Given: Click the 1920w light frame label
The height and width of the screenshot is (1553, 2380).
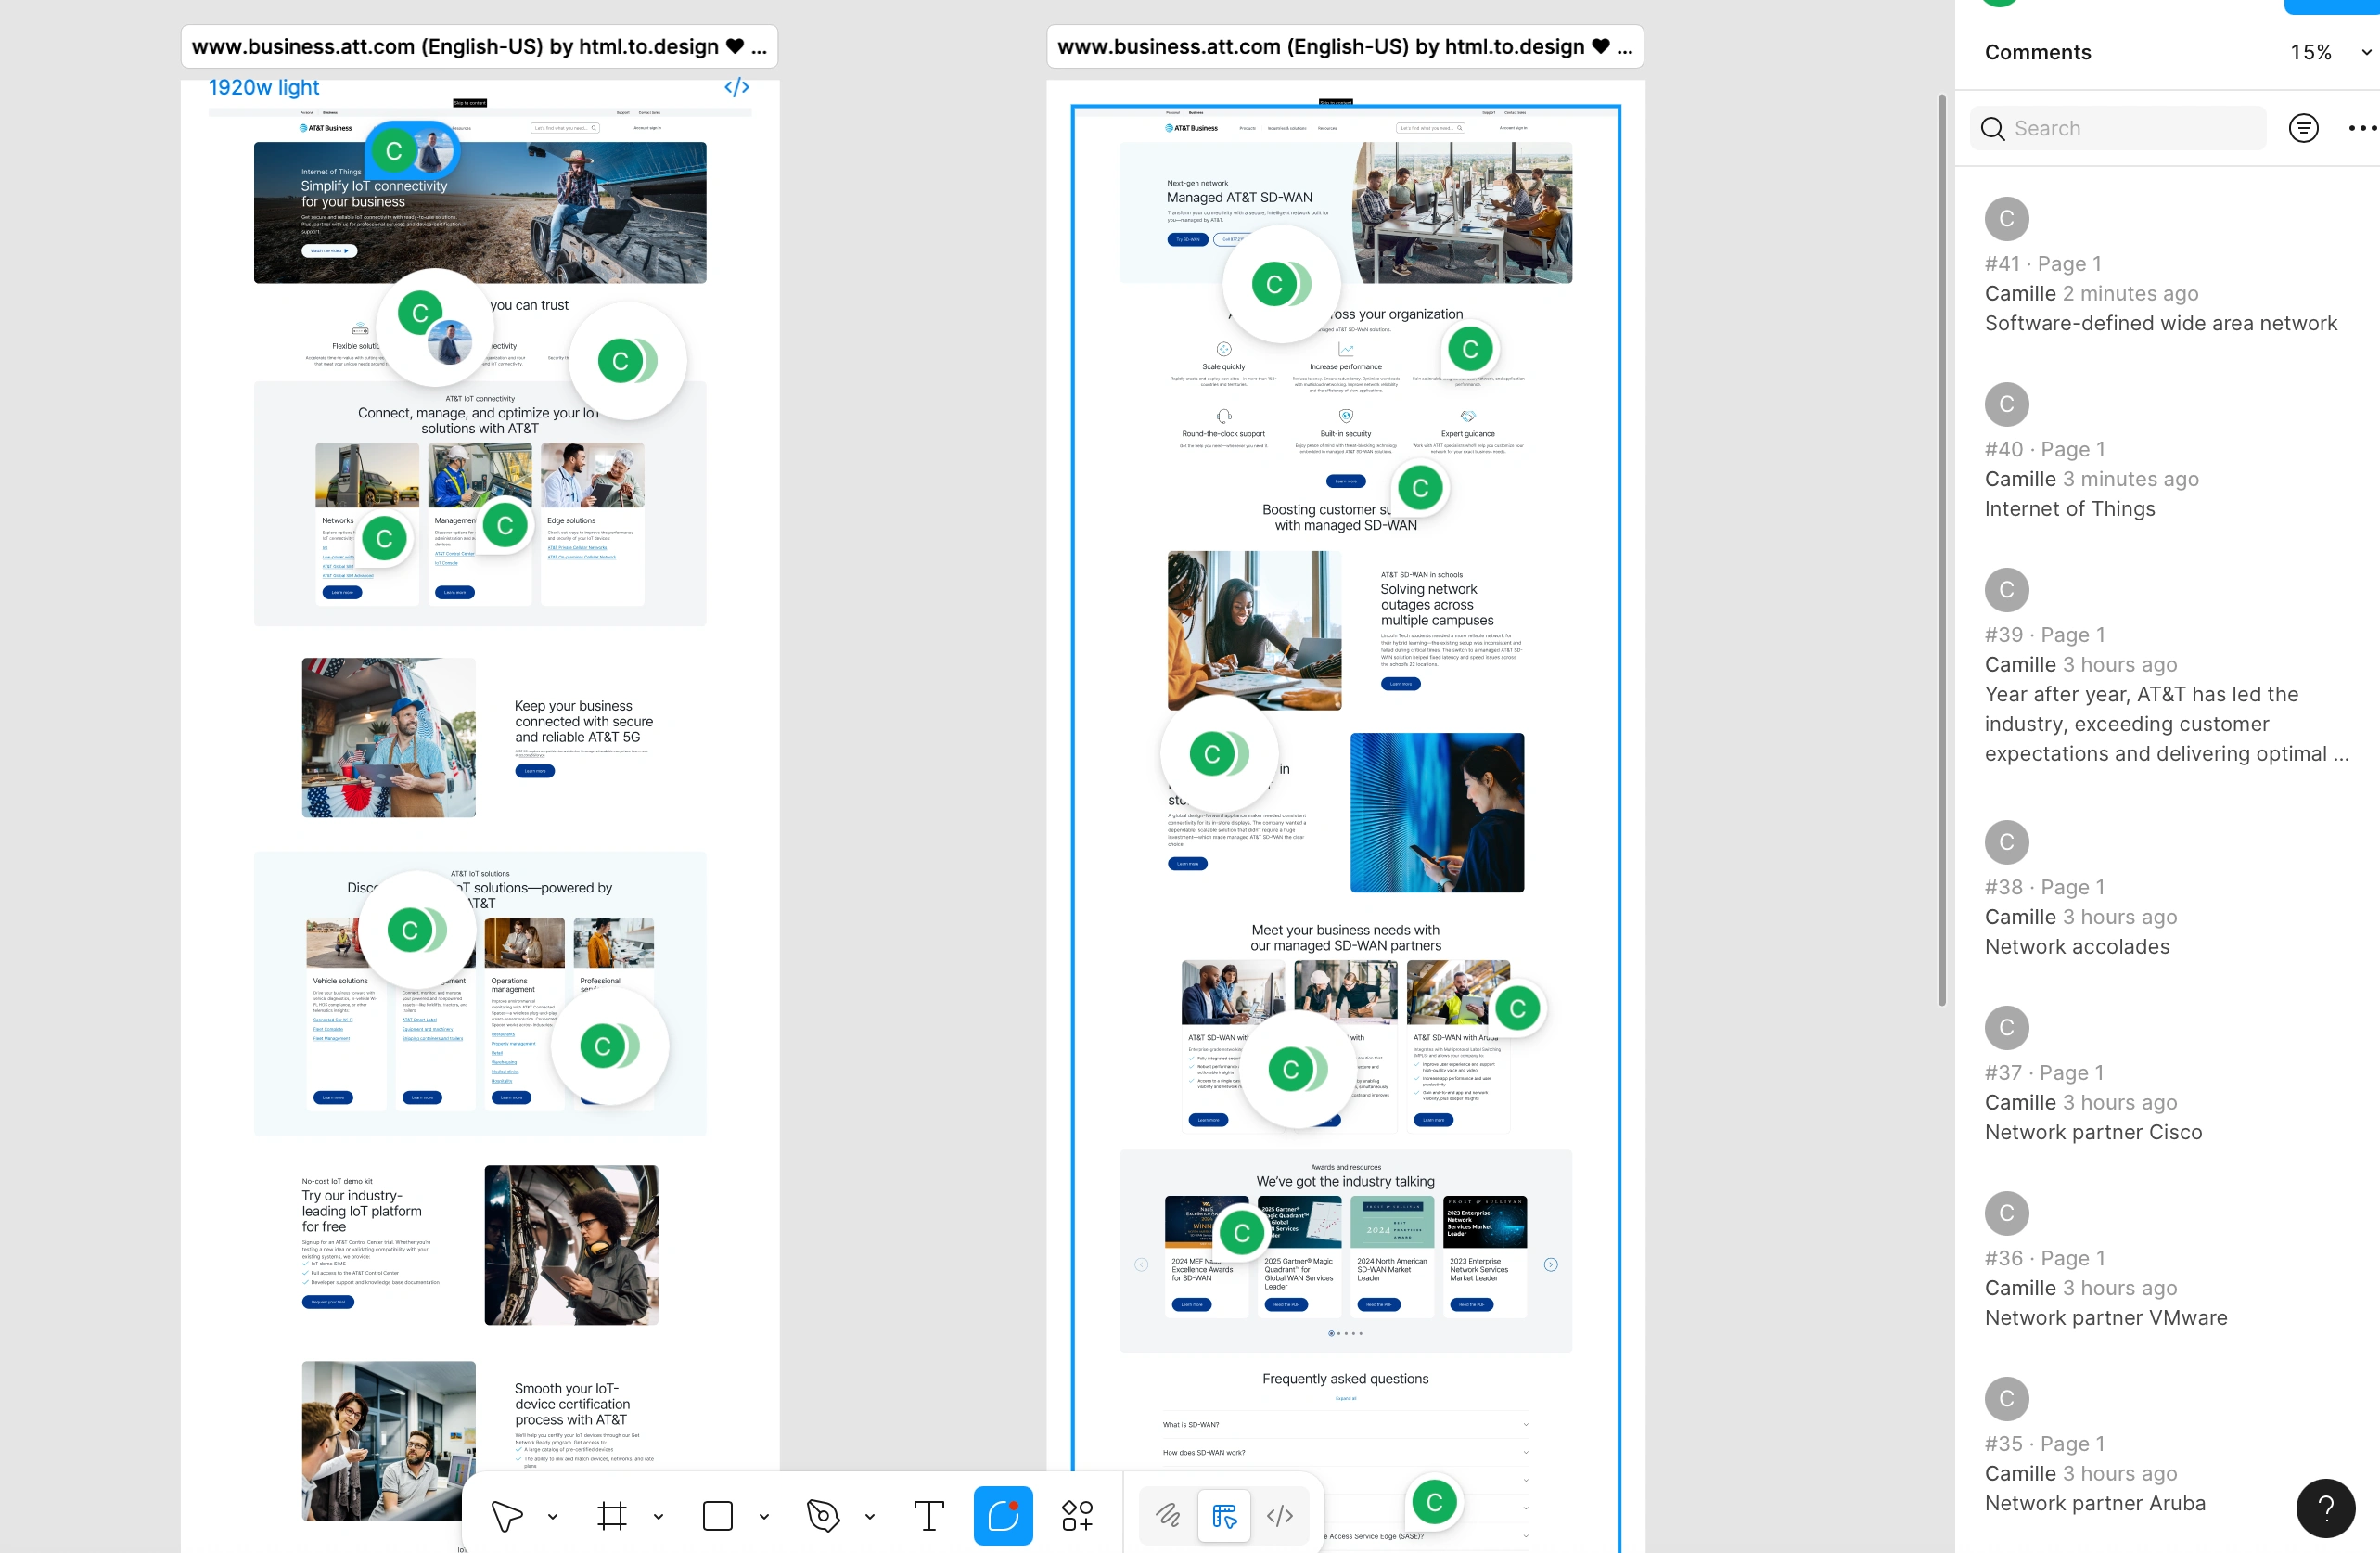Looking at the screenshot, I should coord(263,87).
